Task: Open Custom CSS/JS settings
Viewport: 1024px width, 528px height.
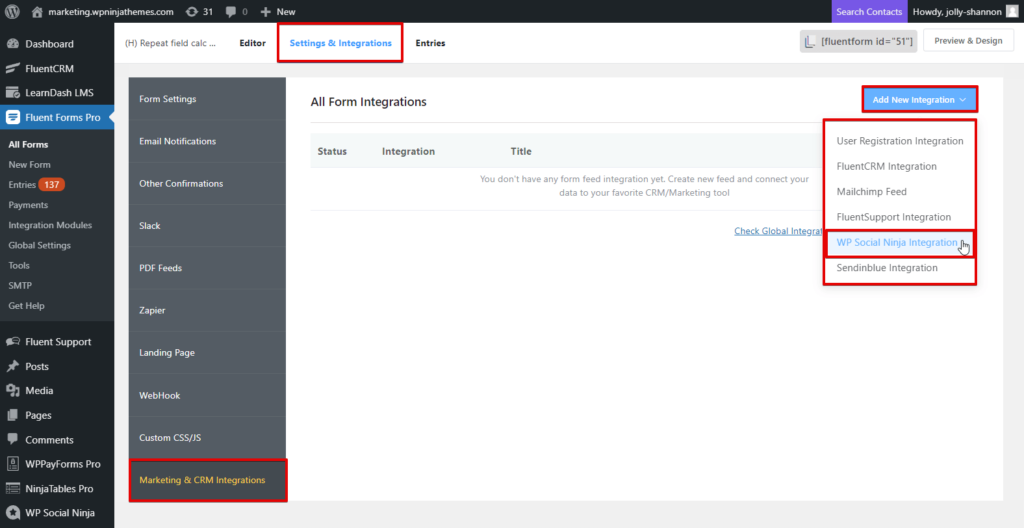Action: coord(207,437)
